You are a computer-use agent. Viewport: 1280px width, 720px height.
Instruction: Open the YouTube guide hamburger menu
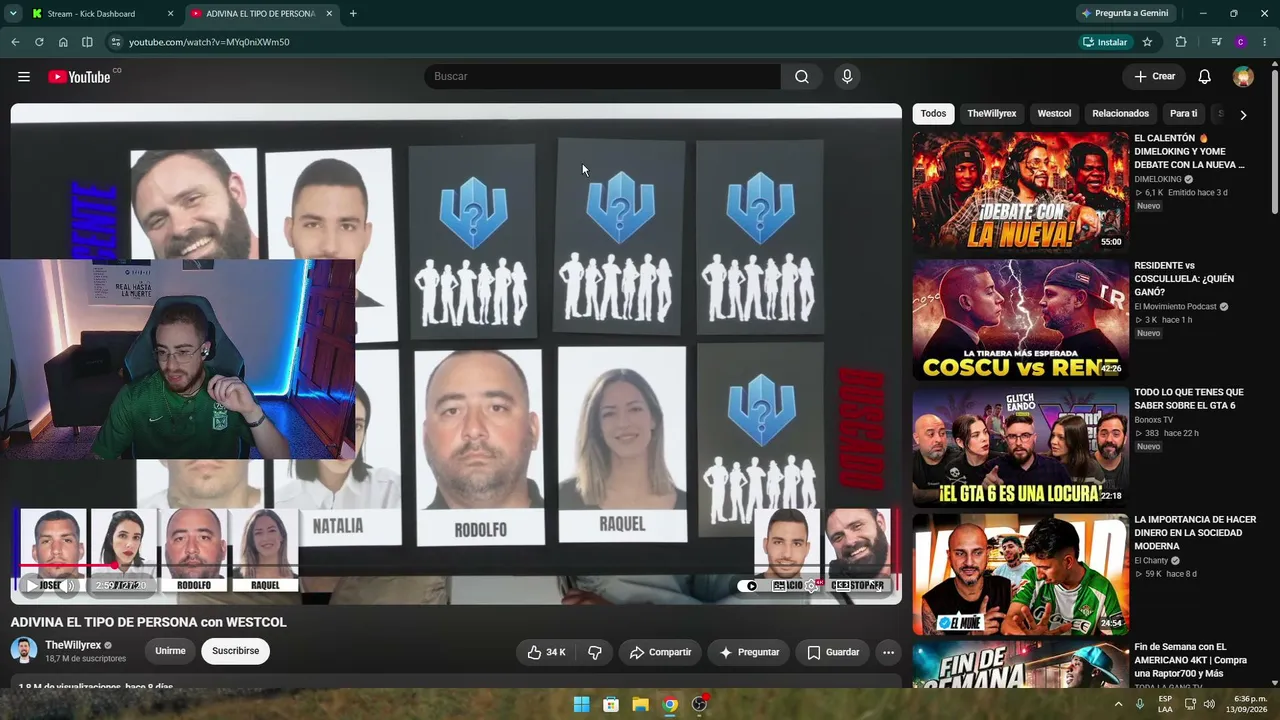point(24,77)
